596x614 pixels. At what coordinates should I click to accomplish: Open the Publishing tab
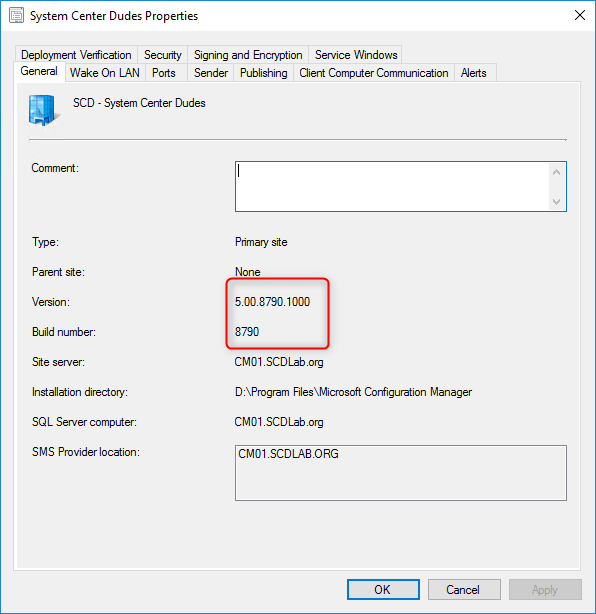pos(264,73)
